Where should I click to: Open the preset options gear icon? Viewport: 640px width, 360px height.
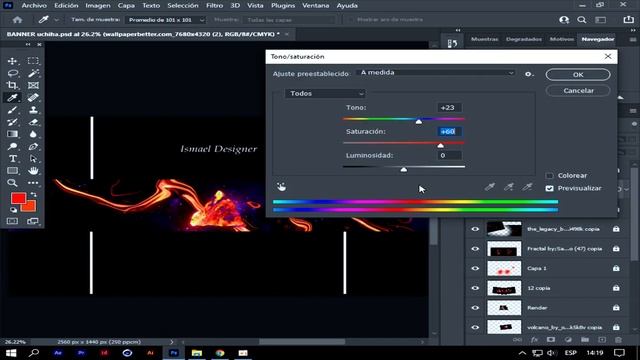coord(529,74)
